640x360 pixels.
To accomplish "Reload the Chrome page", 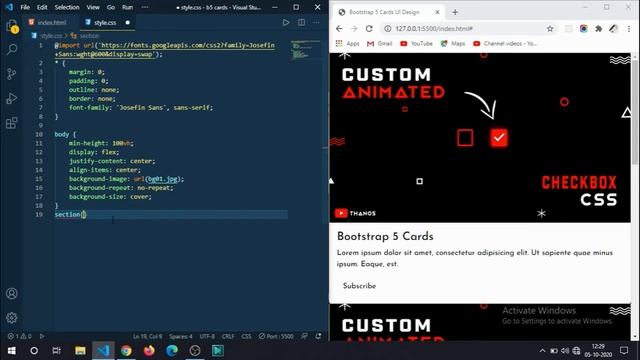I will tap(369, 29).
